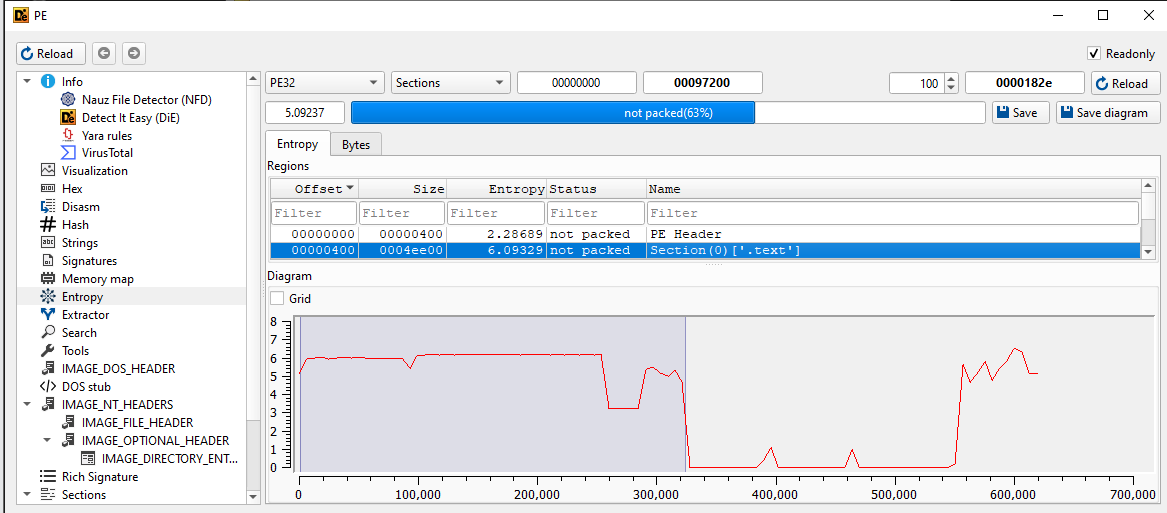Decrease the 100 spinner value

(x=950, y=89)
